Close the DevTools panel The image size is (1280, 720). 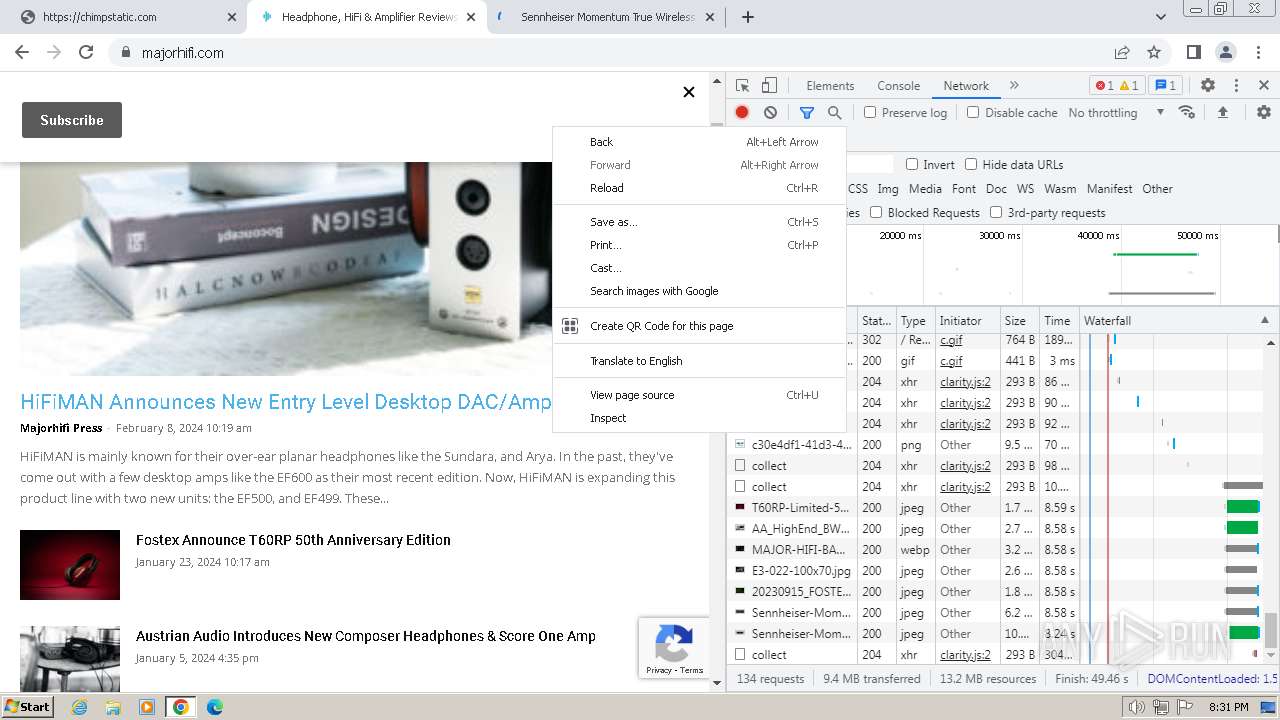point(1264,86)
